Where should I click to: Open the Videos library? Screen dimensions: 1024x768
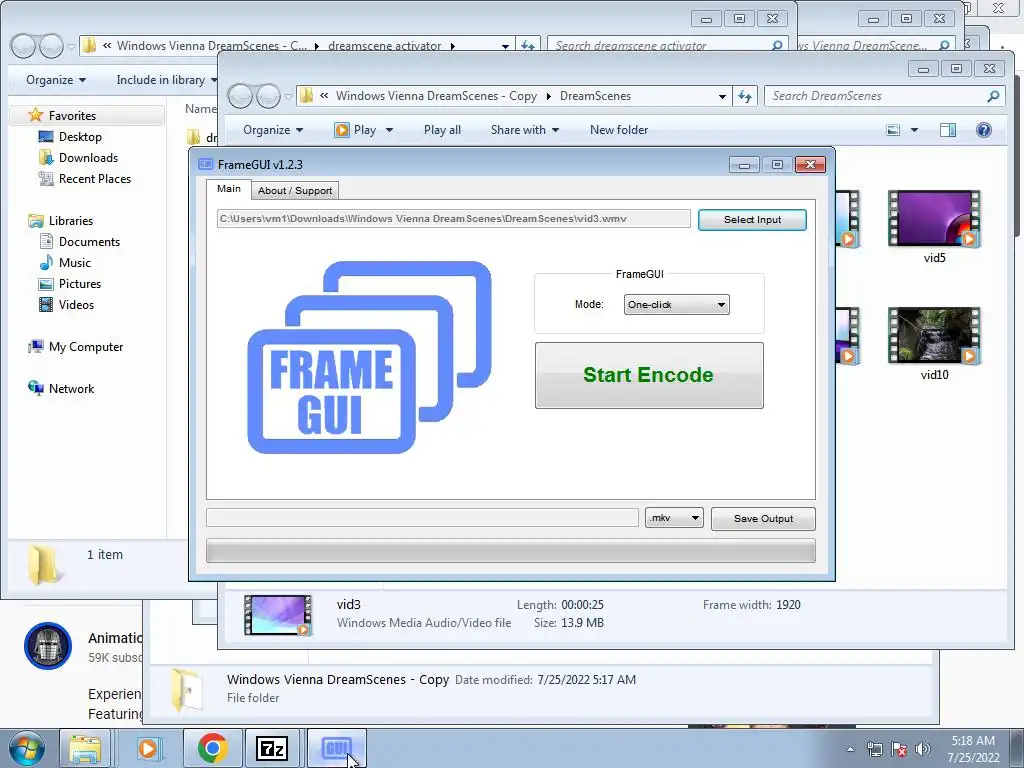(x=76, y=304)
